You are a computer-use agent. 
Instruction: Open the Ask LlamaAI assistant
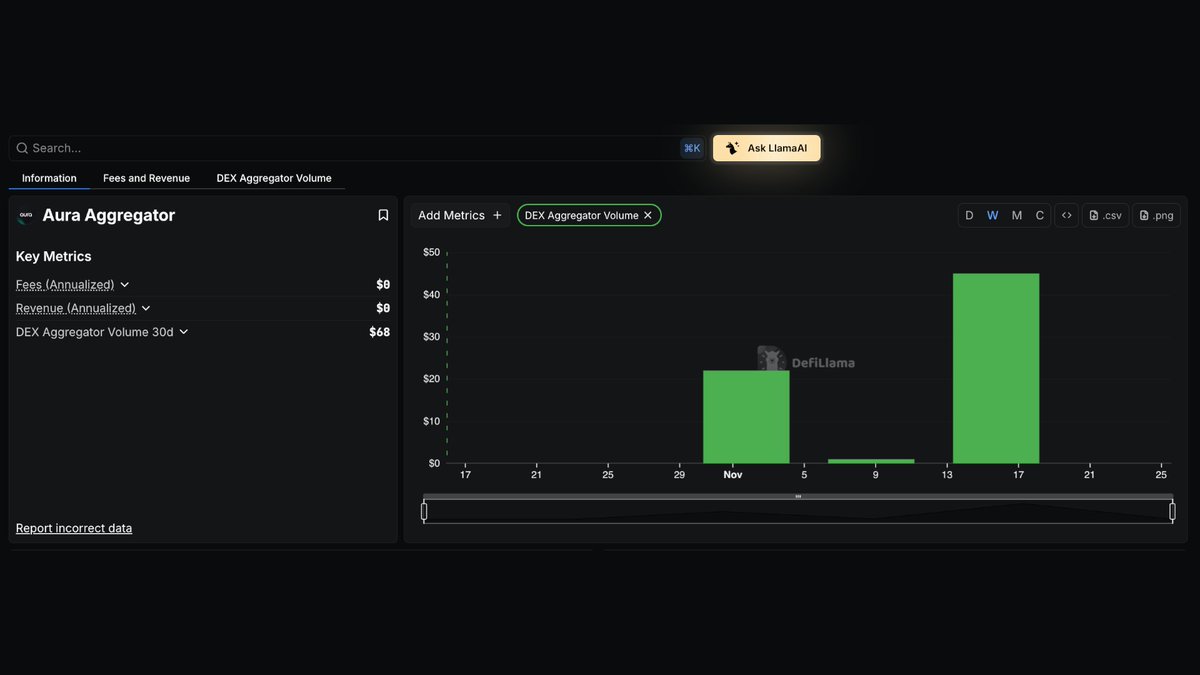pos(766,147)
